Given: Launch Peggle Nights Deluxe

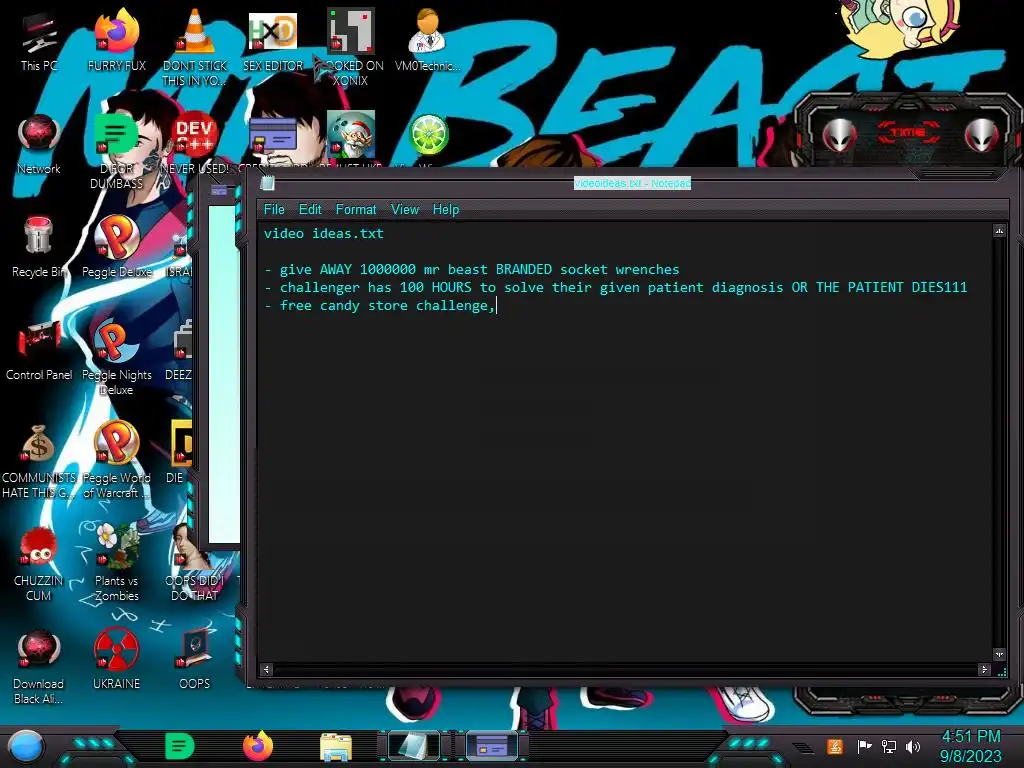Looking at the screenshot, I should (x=116, y=356).
